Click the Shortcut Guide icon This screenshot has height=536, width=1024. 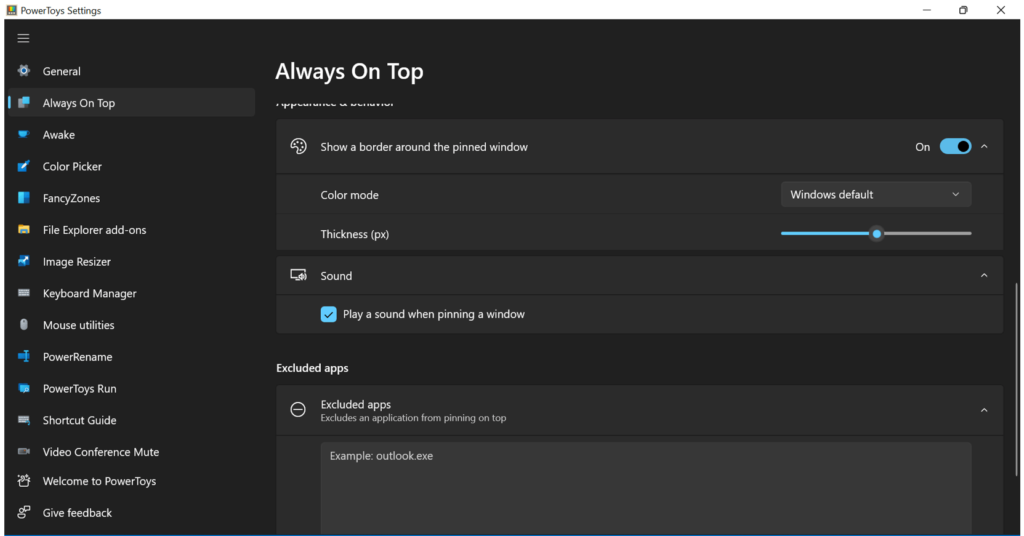coord(24,420)
